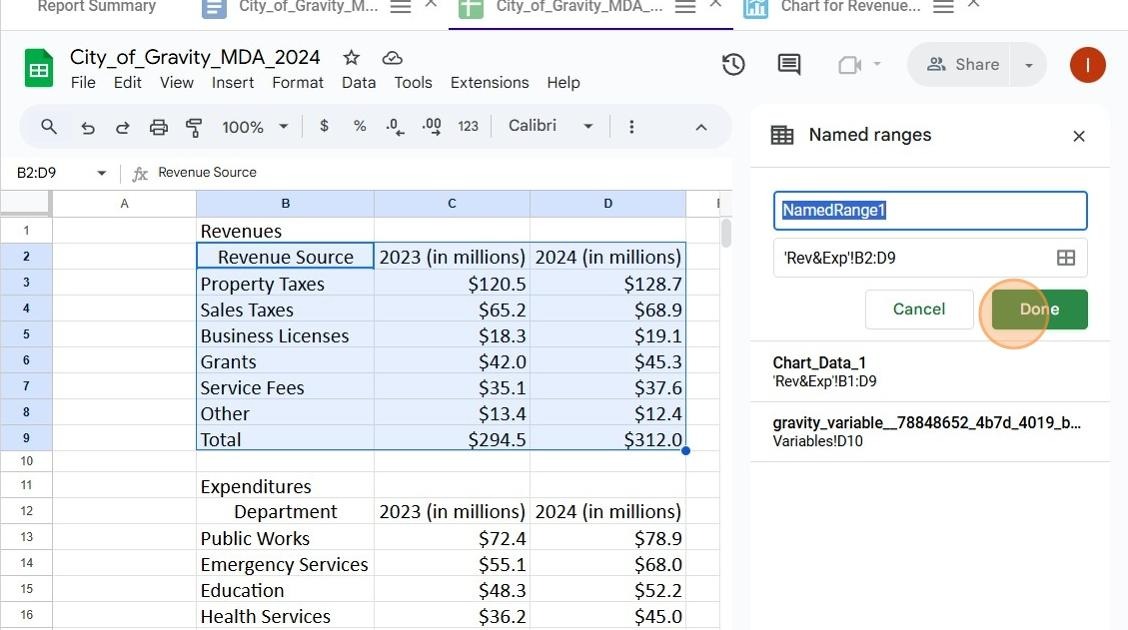Click the redo arrow icon
The image size is (1128, 630).
[123, 128]
